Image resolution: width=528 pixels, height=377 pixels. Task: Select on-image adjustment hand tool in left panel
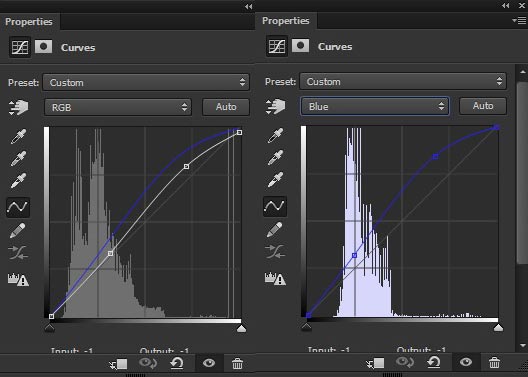[x=18, y=107]
